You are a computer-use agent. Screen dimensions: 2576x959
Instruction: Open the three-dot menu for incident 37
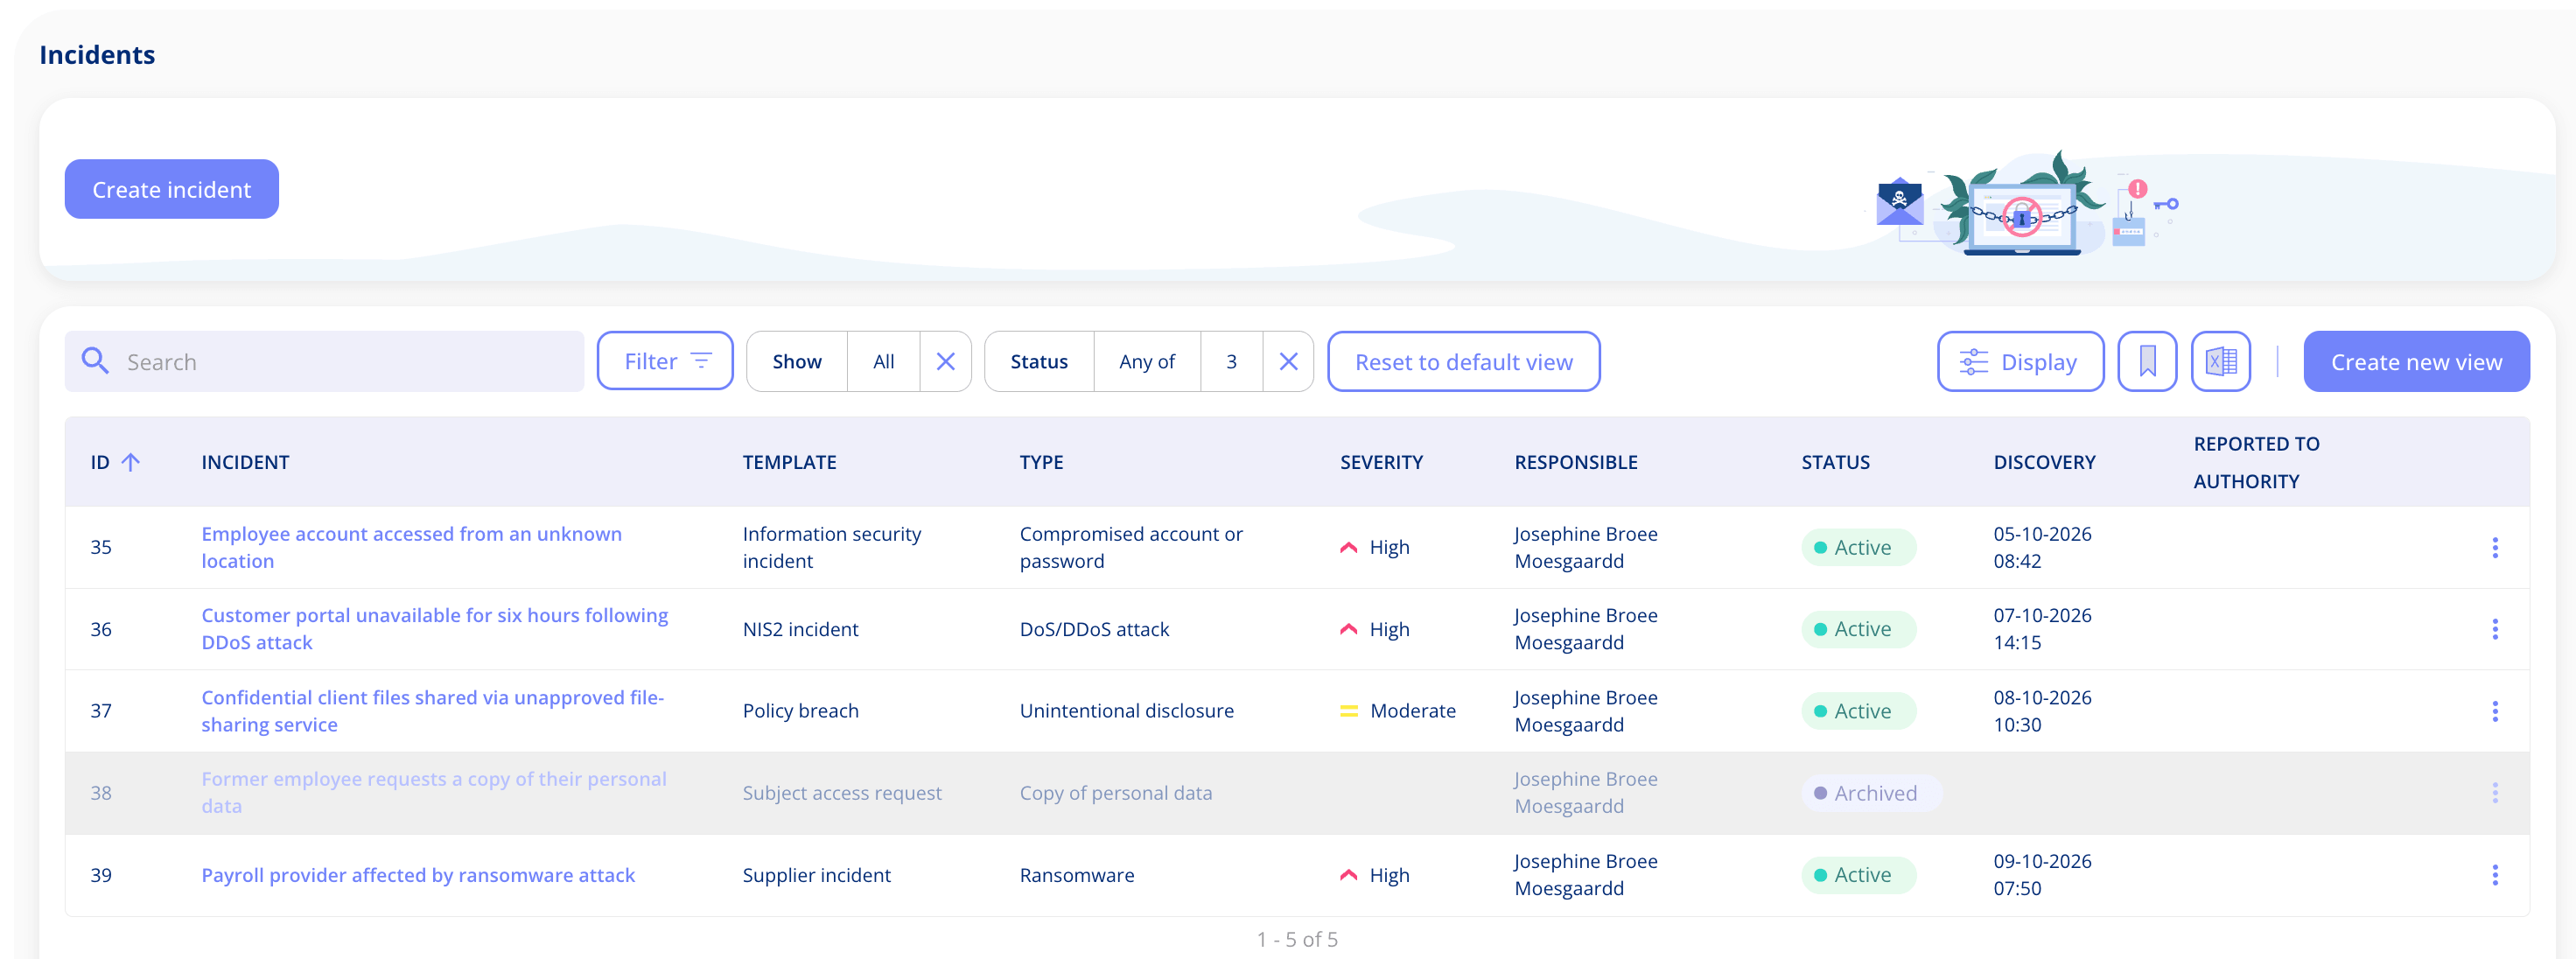(x=2494, y=711)
